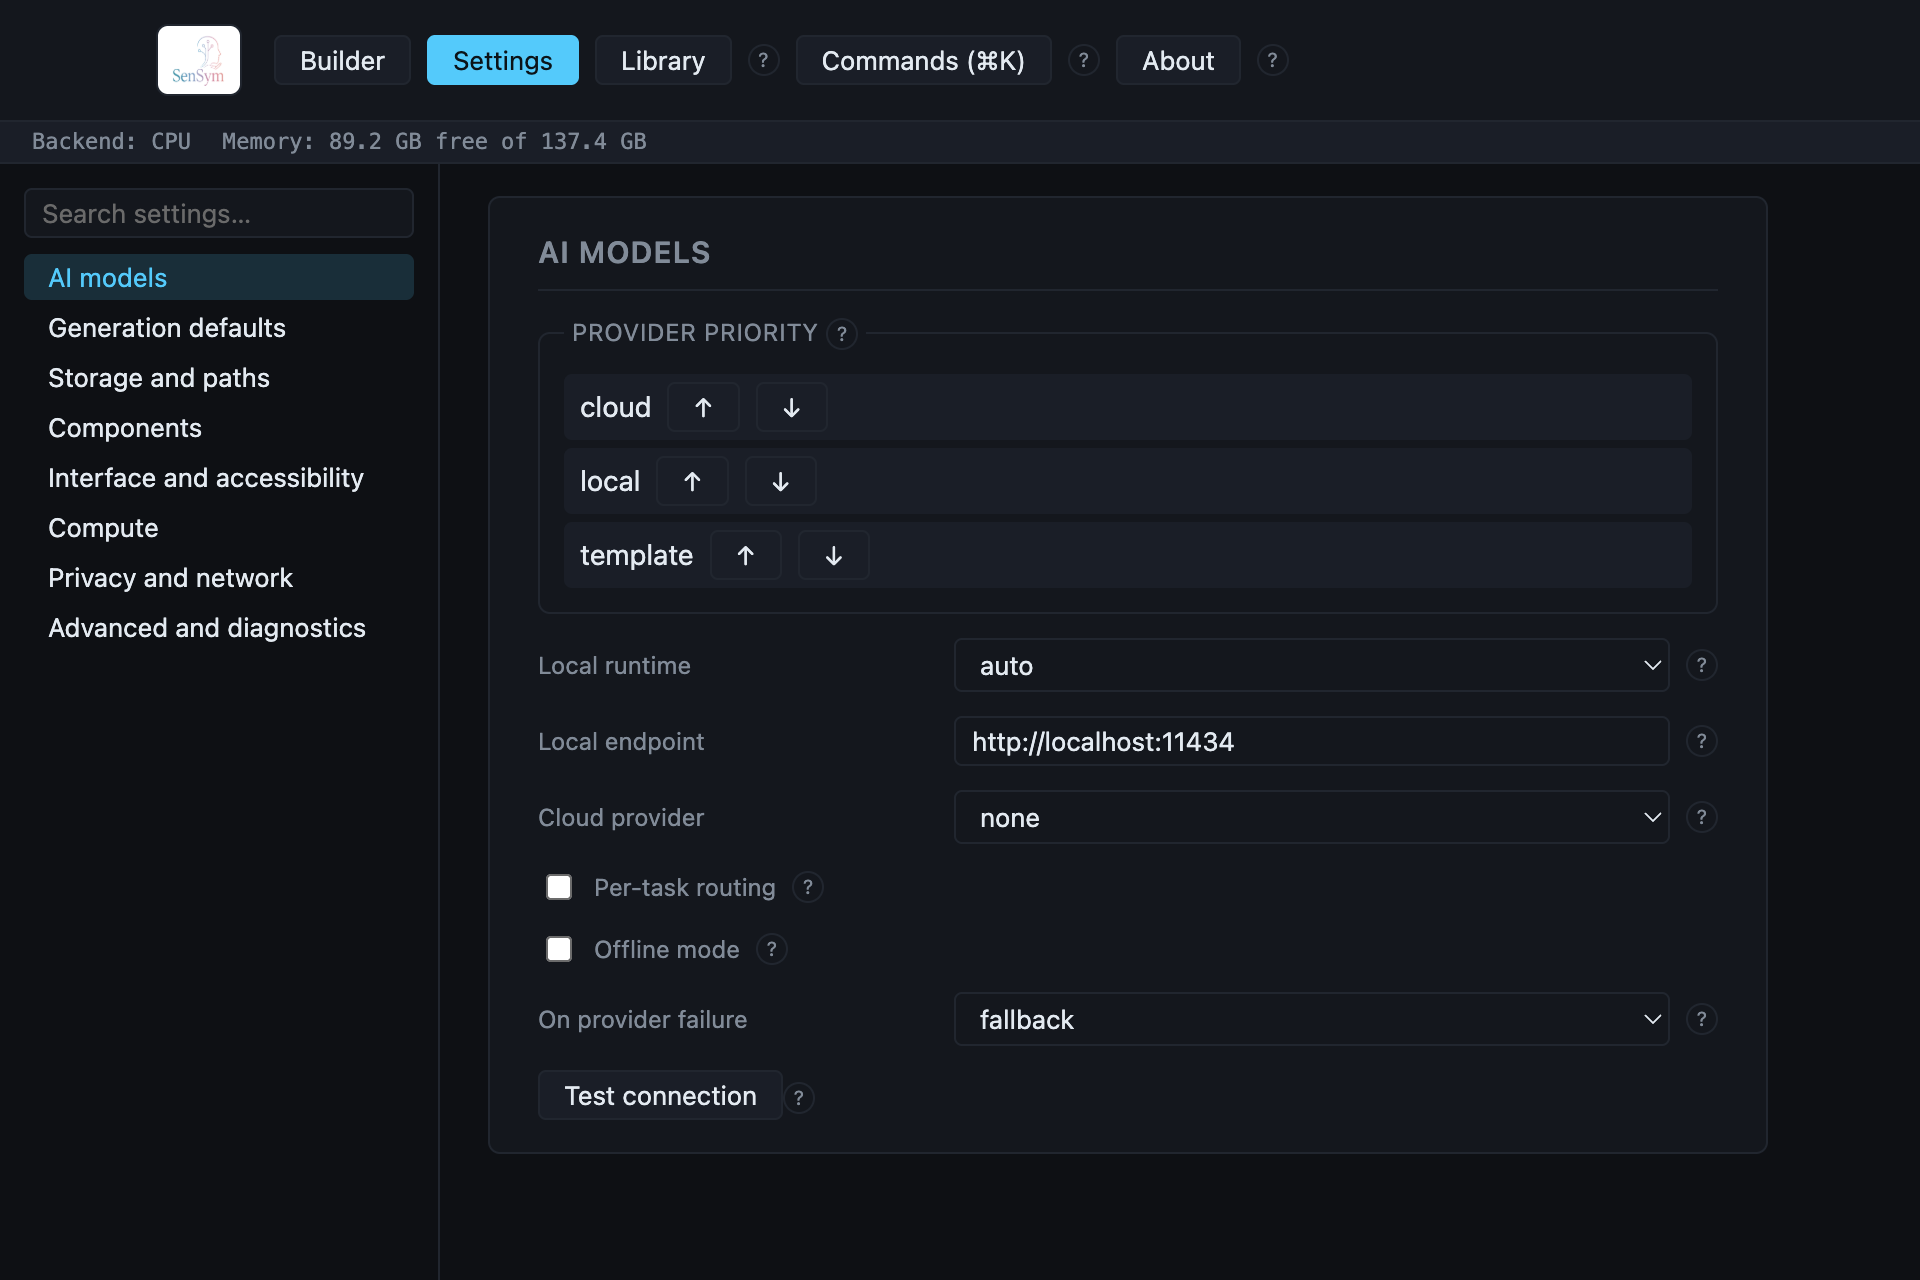
Task: Click the Memory status text
Action: [434, 141]
